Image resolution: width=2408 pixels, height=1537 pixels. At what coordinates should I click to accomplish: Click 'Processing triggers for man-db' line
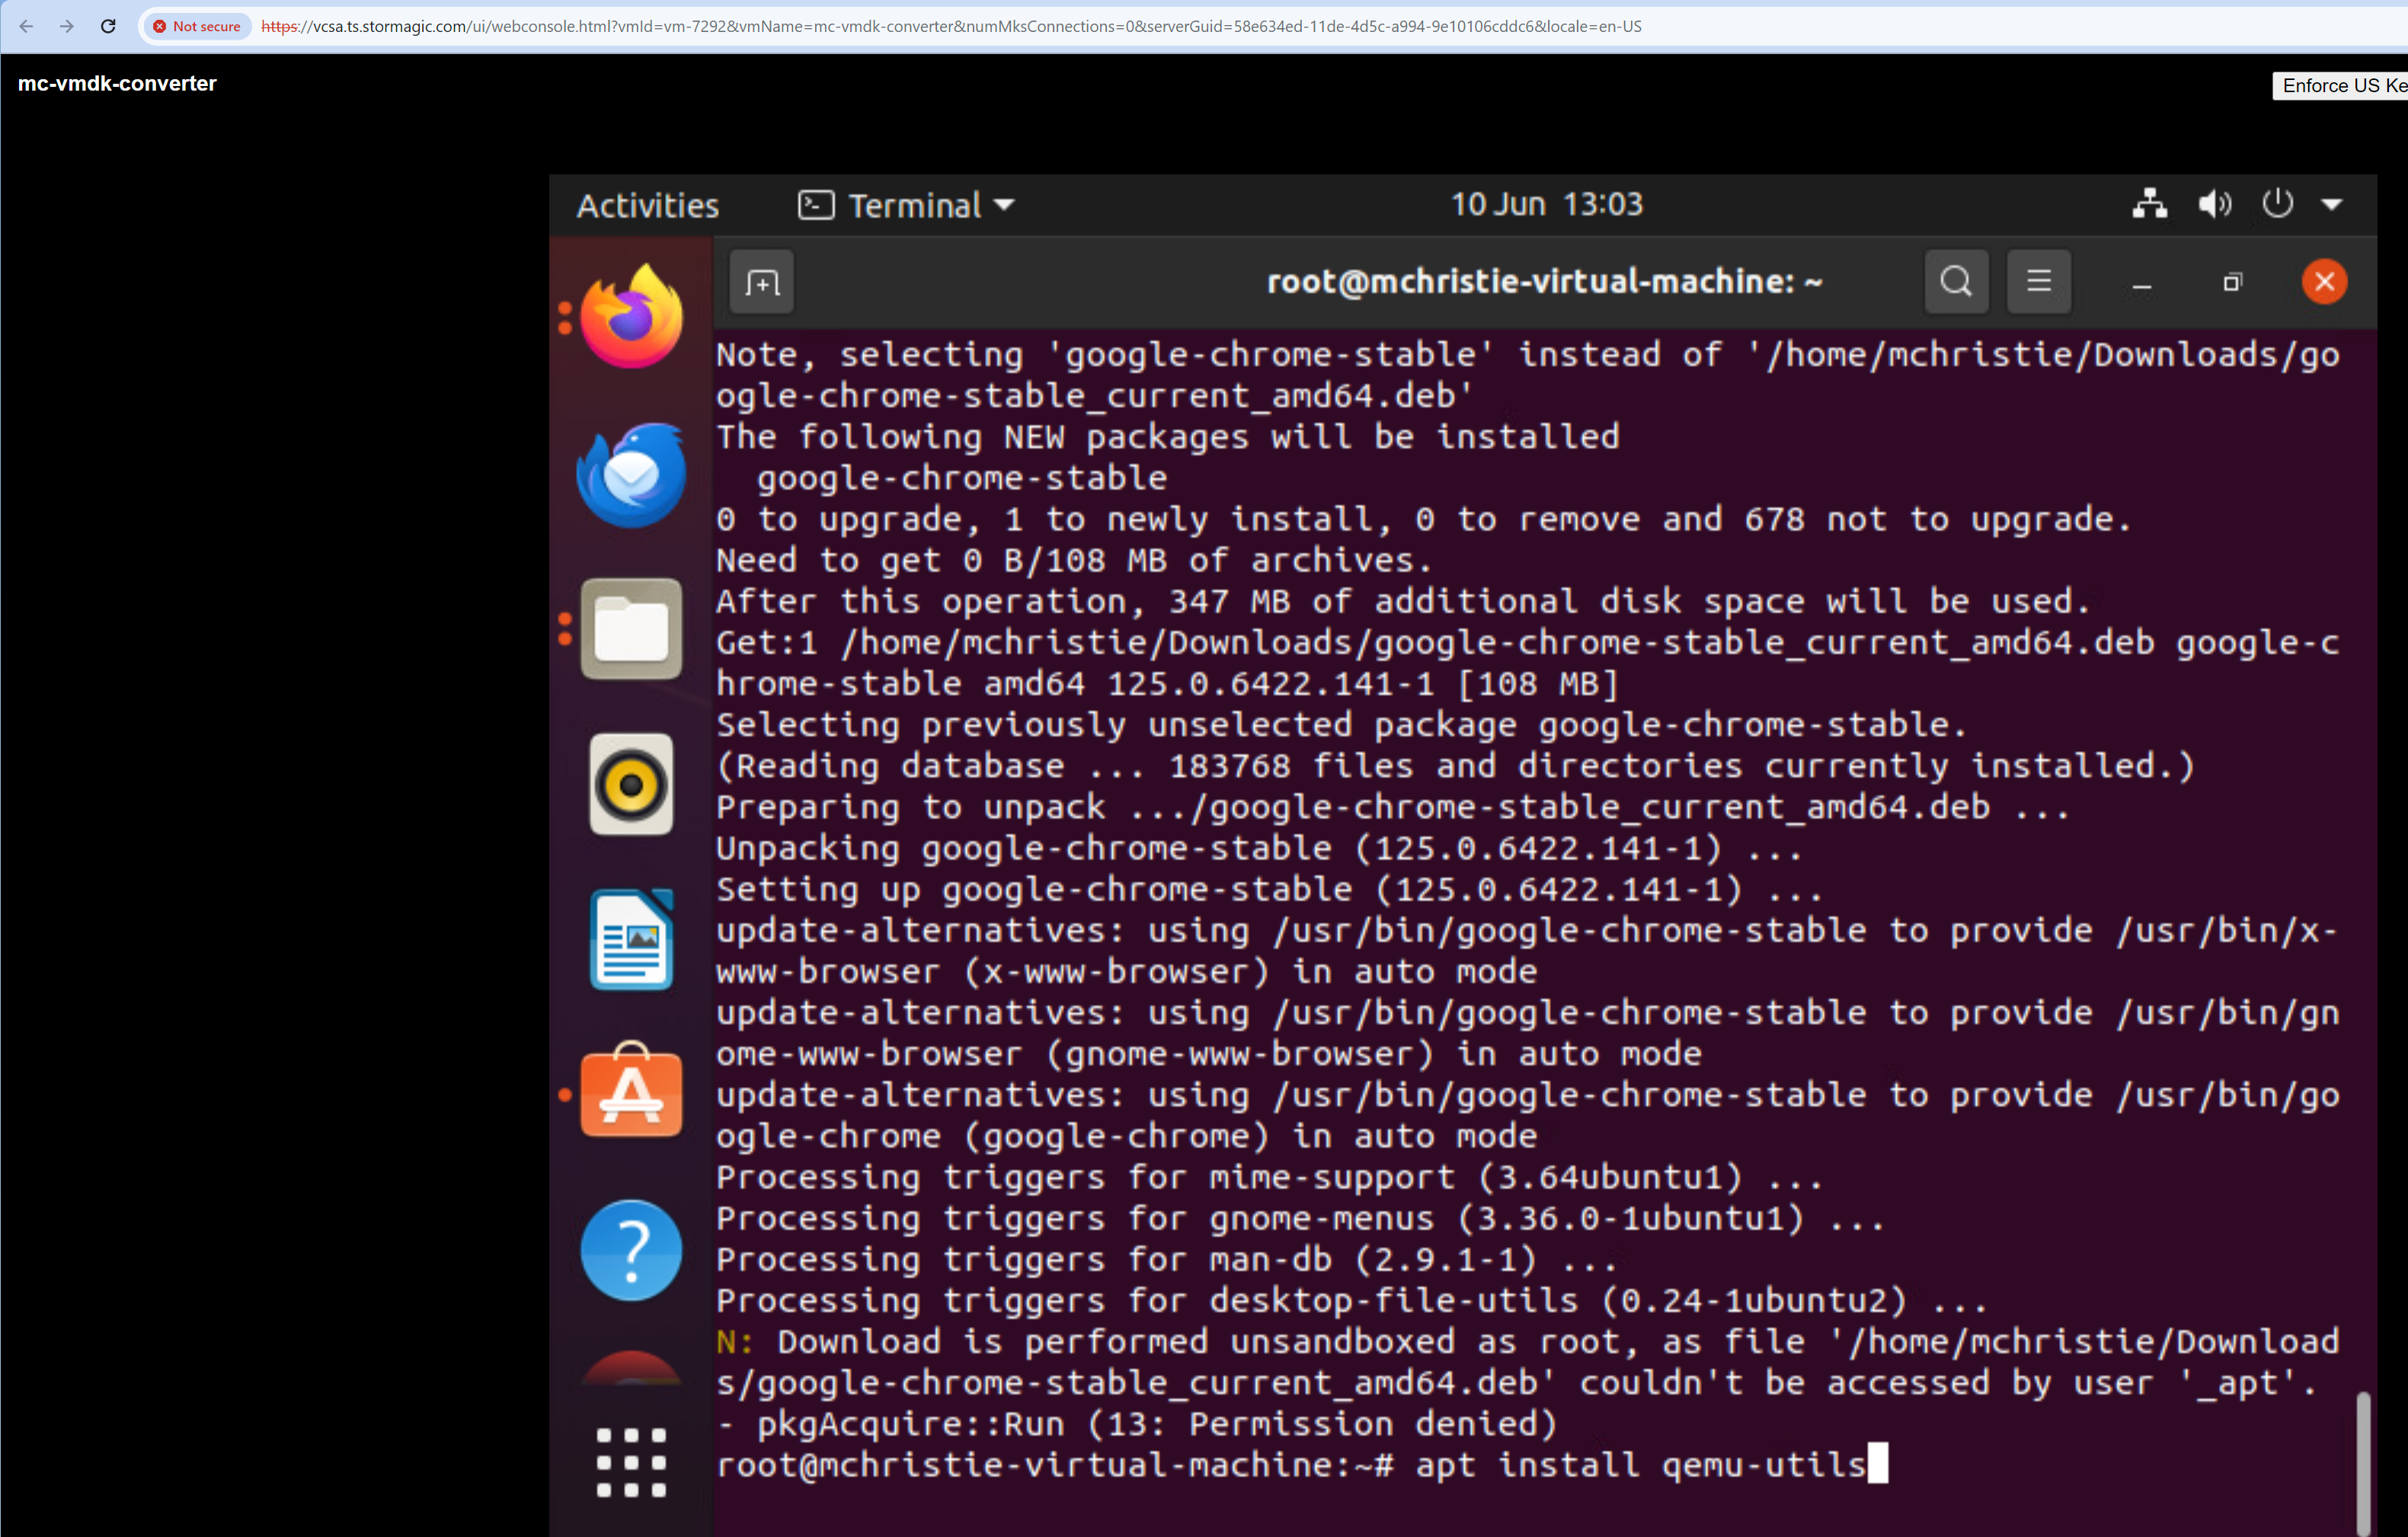[x=1166, y=1260]
